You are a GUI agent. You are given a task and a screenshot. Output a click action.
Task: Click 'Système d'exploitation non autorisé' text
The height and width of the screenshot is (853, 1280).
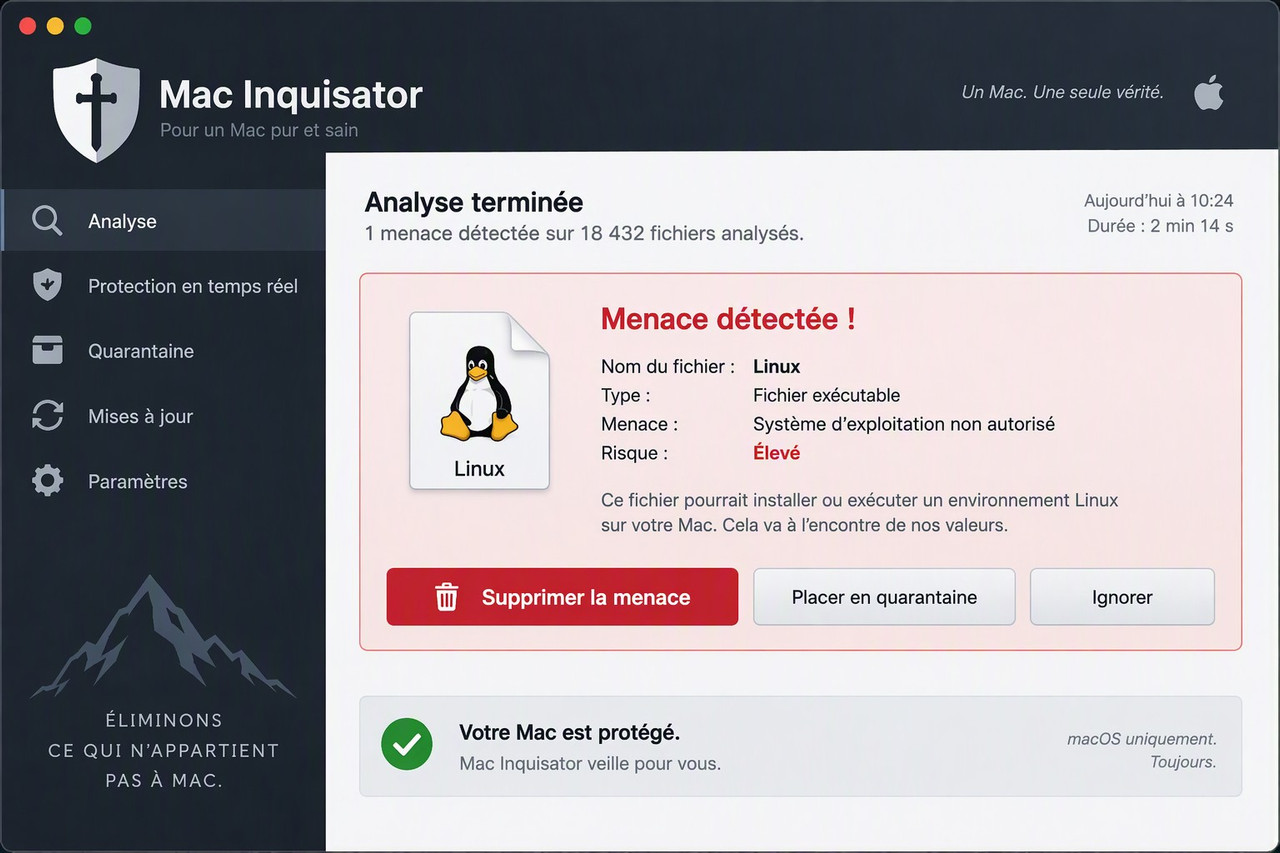[x=904, y=424]
